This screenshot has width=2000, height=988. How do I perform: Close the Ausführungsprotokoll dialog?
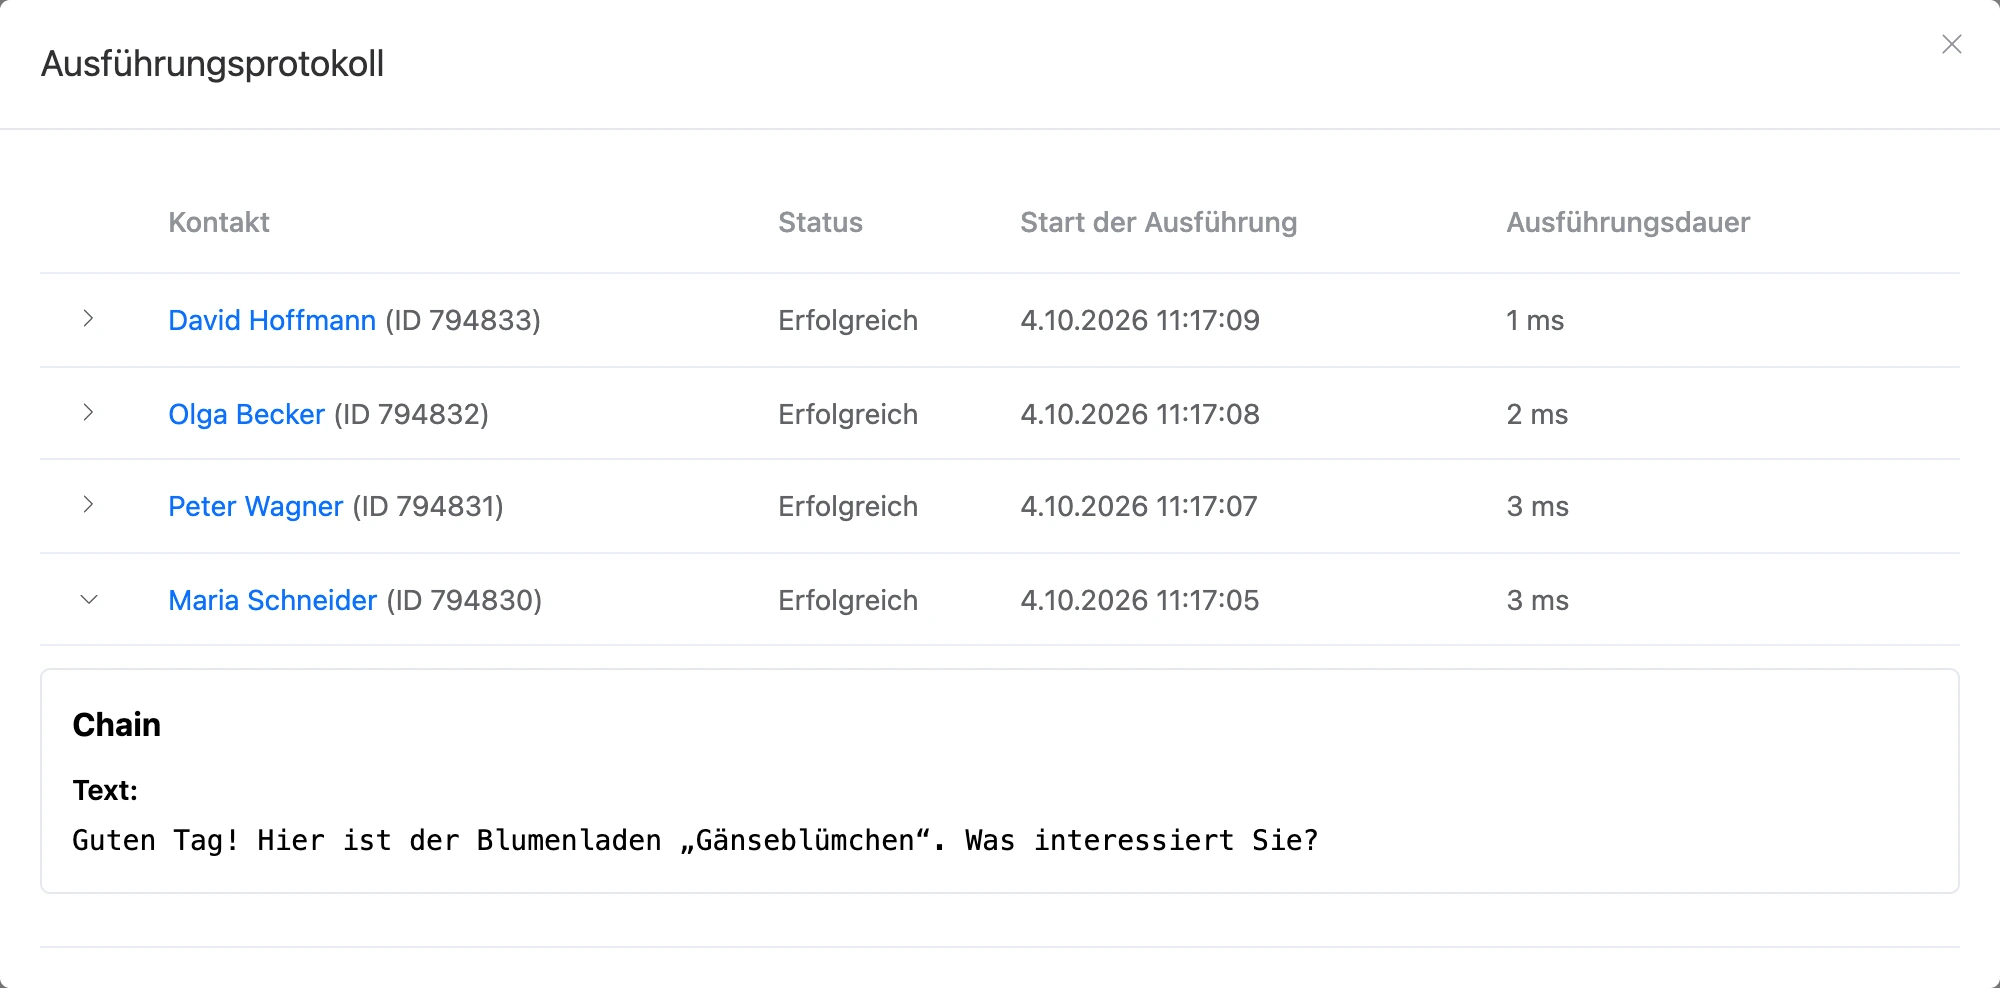pyautogui.click(x=1951, y=44)
